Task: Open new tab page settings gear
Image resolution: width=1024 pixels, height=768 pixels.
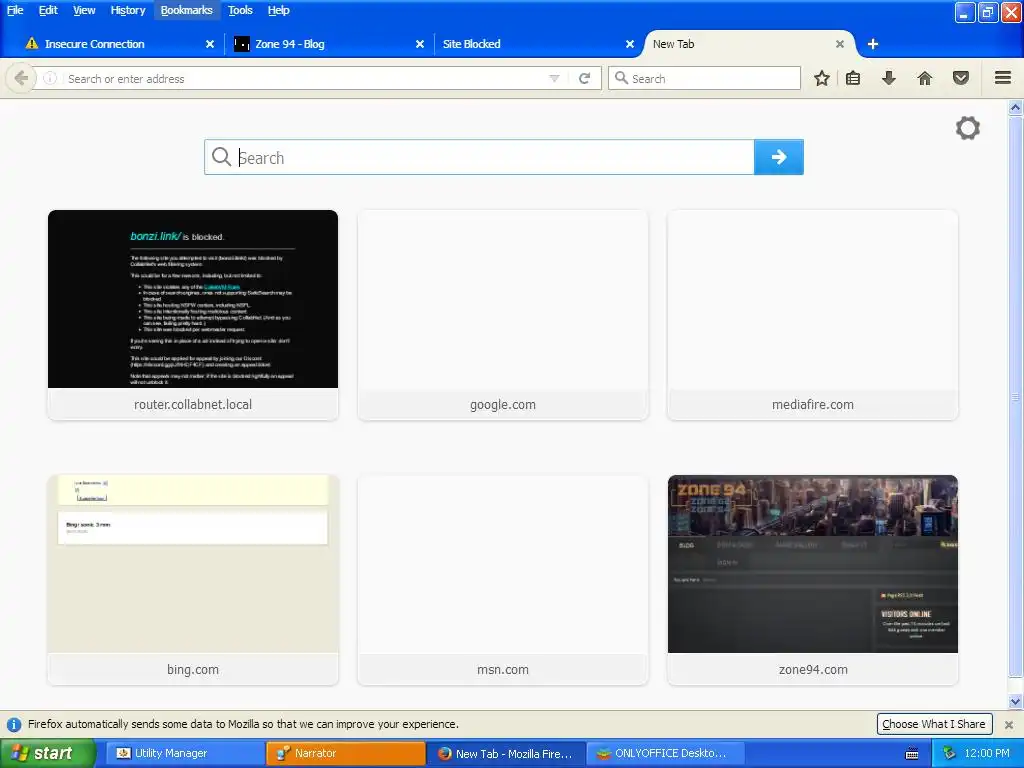Action: pyautogui.click(x=968, y=128)
